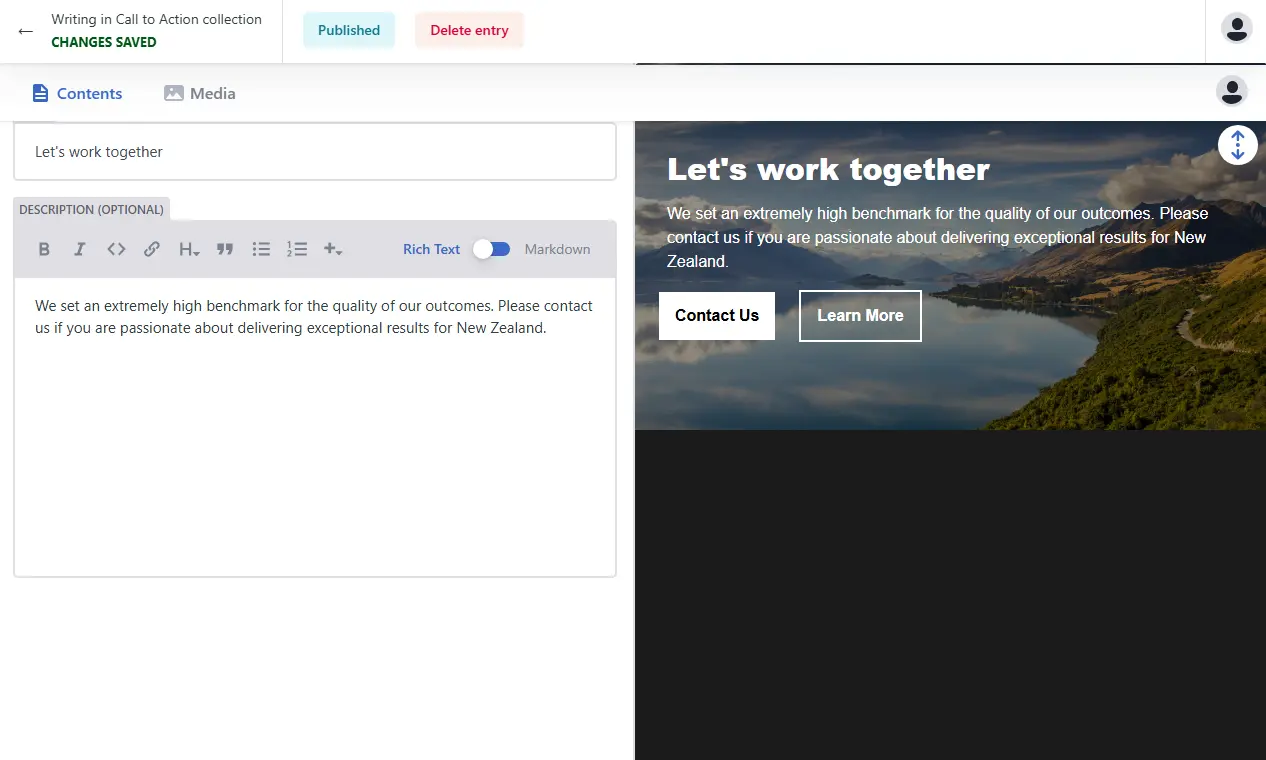Viewport: 1266px width, 760px height.
Task: Click into the title field "Let's work together"
Action: point(315,152)
